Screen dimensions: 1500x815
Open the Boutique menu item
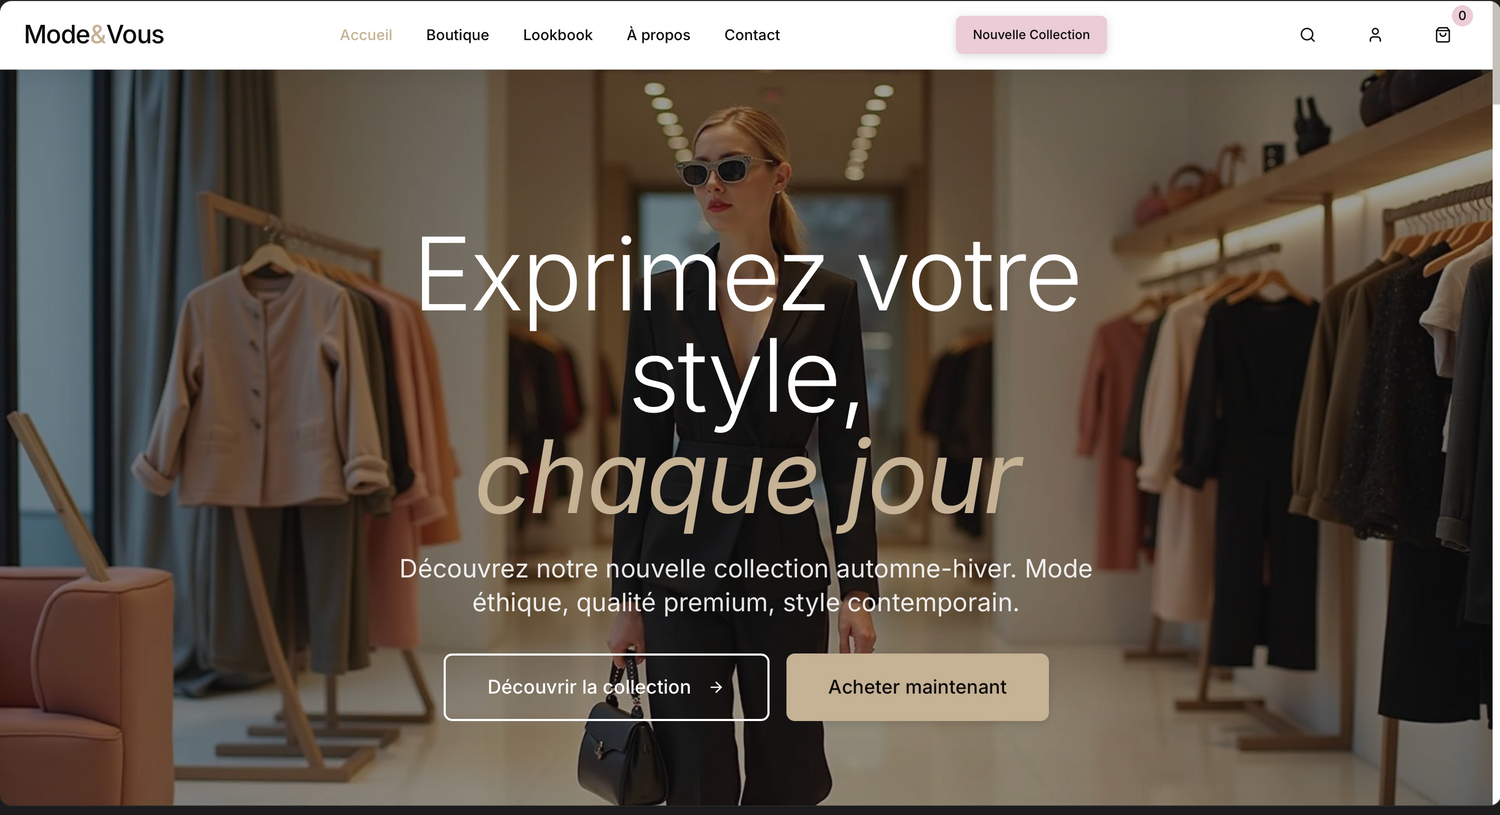[x=457, y=35]
